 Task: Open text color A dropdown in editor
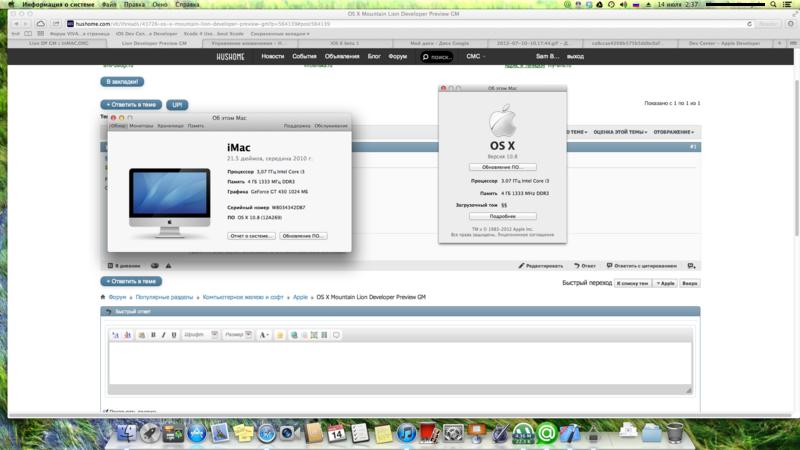[264, 335]
